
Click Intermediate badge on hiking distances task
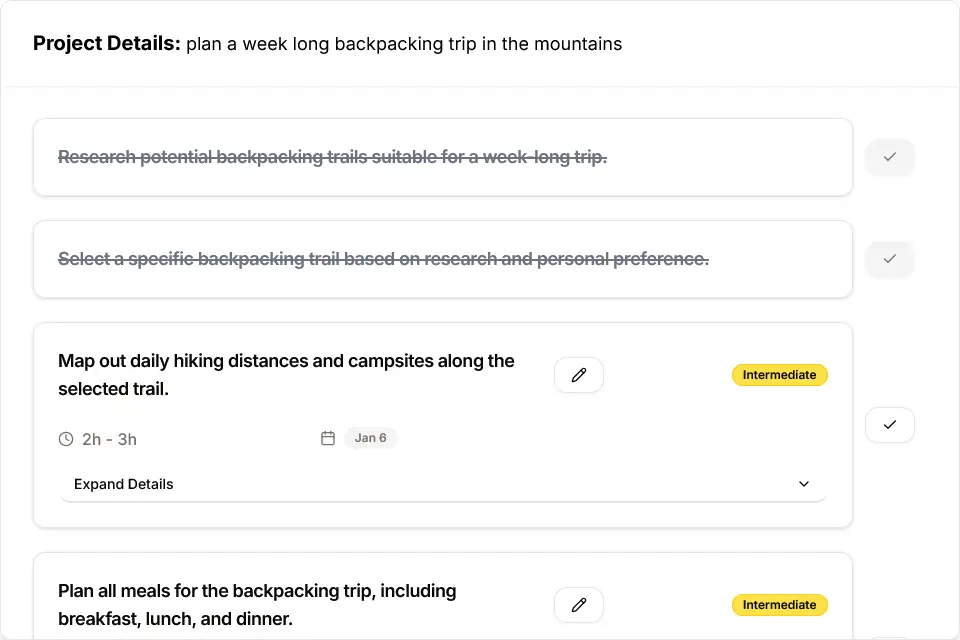pyautogui.click(x=779, y=375)
